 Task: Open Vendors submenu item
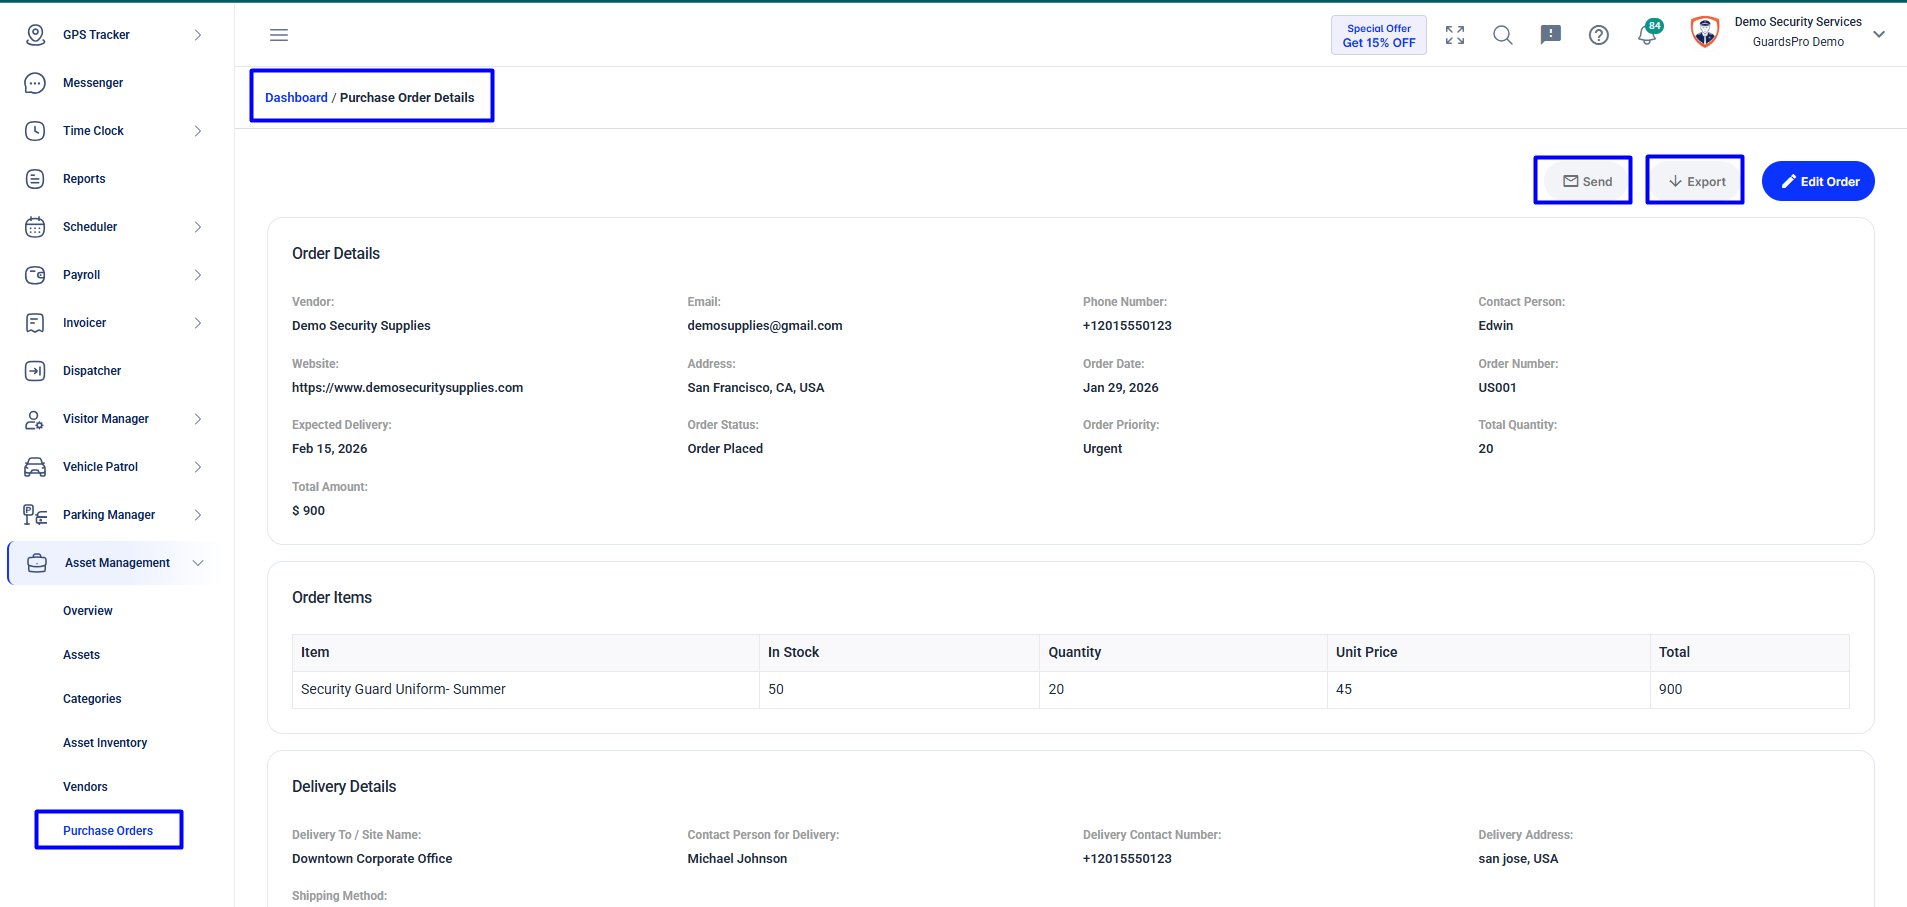coord(85,787)
